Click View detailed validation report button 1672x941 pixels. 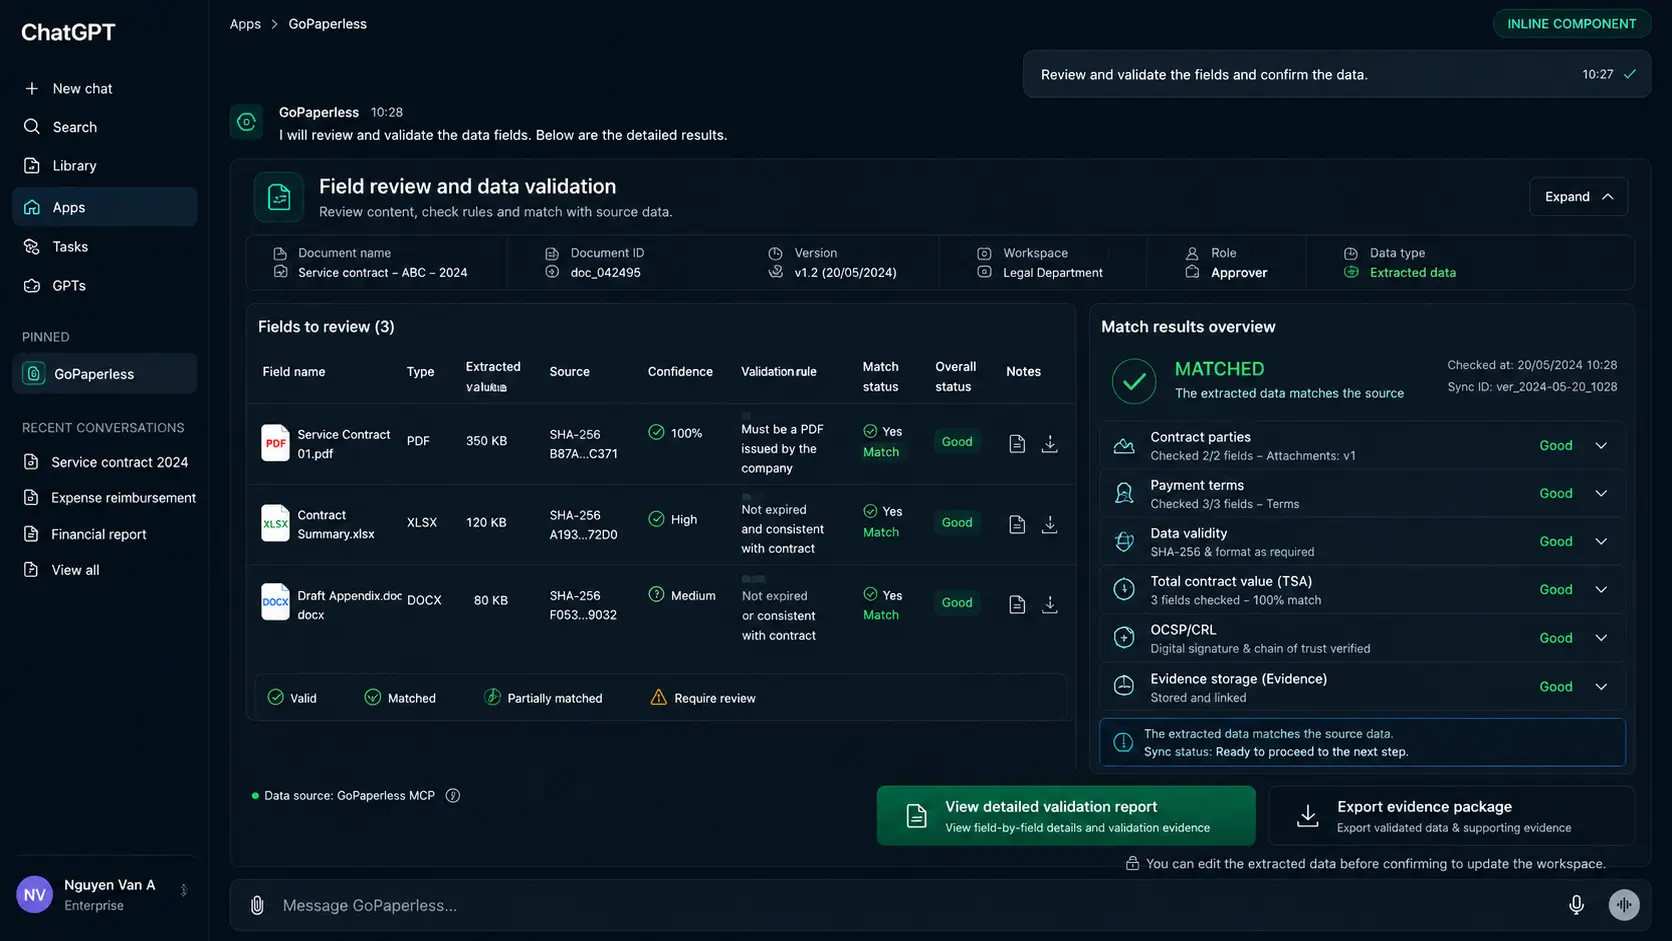(1066, 816)
